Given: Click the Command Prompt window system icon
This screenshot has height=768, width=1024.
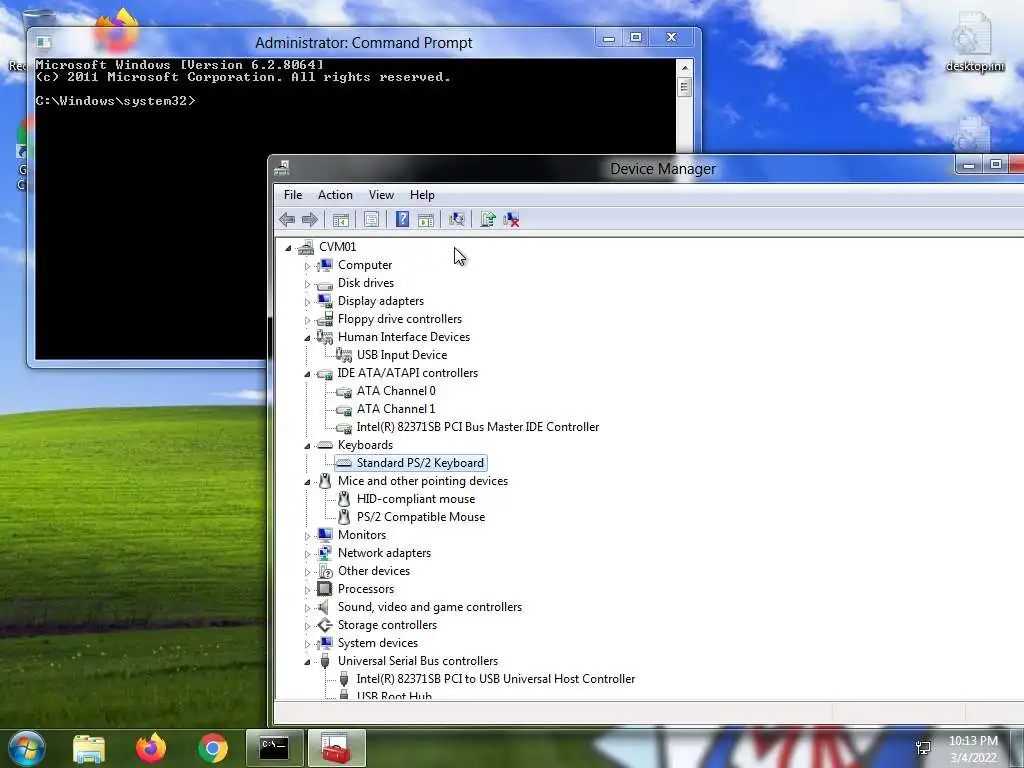Looking at the screenshot, I should tap(43, 42).
